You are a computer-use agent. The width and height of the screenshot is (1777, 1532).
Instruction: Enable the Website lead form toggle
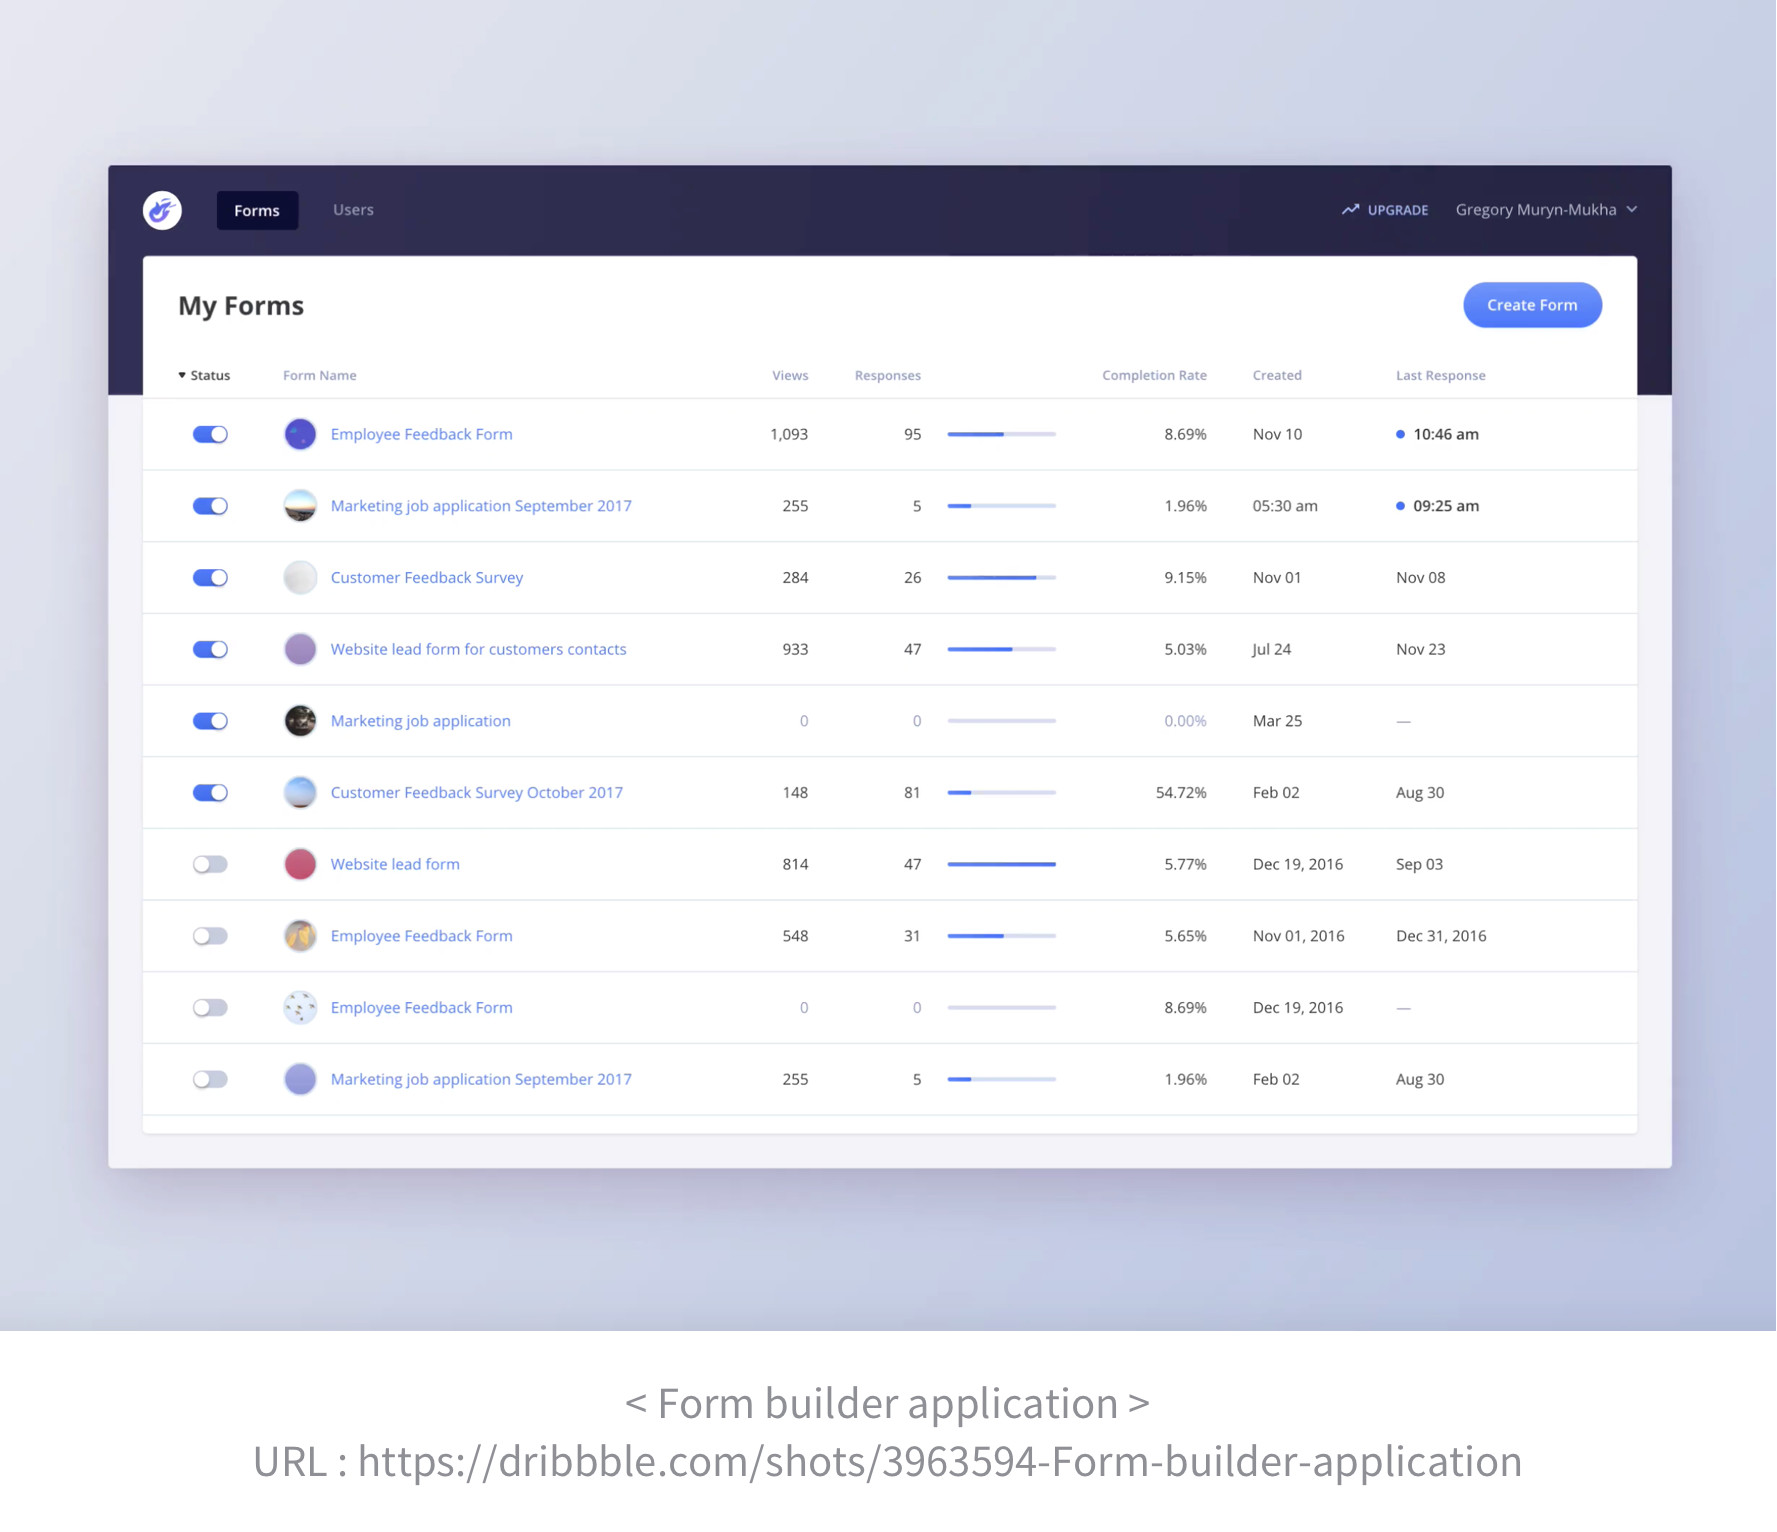tap(210, 864)
